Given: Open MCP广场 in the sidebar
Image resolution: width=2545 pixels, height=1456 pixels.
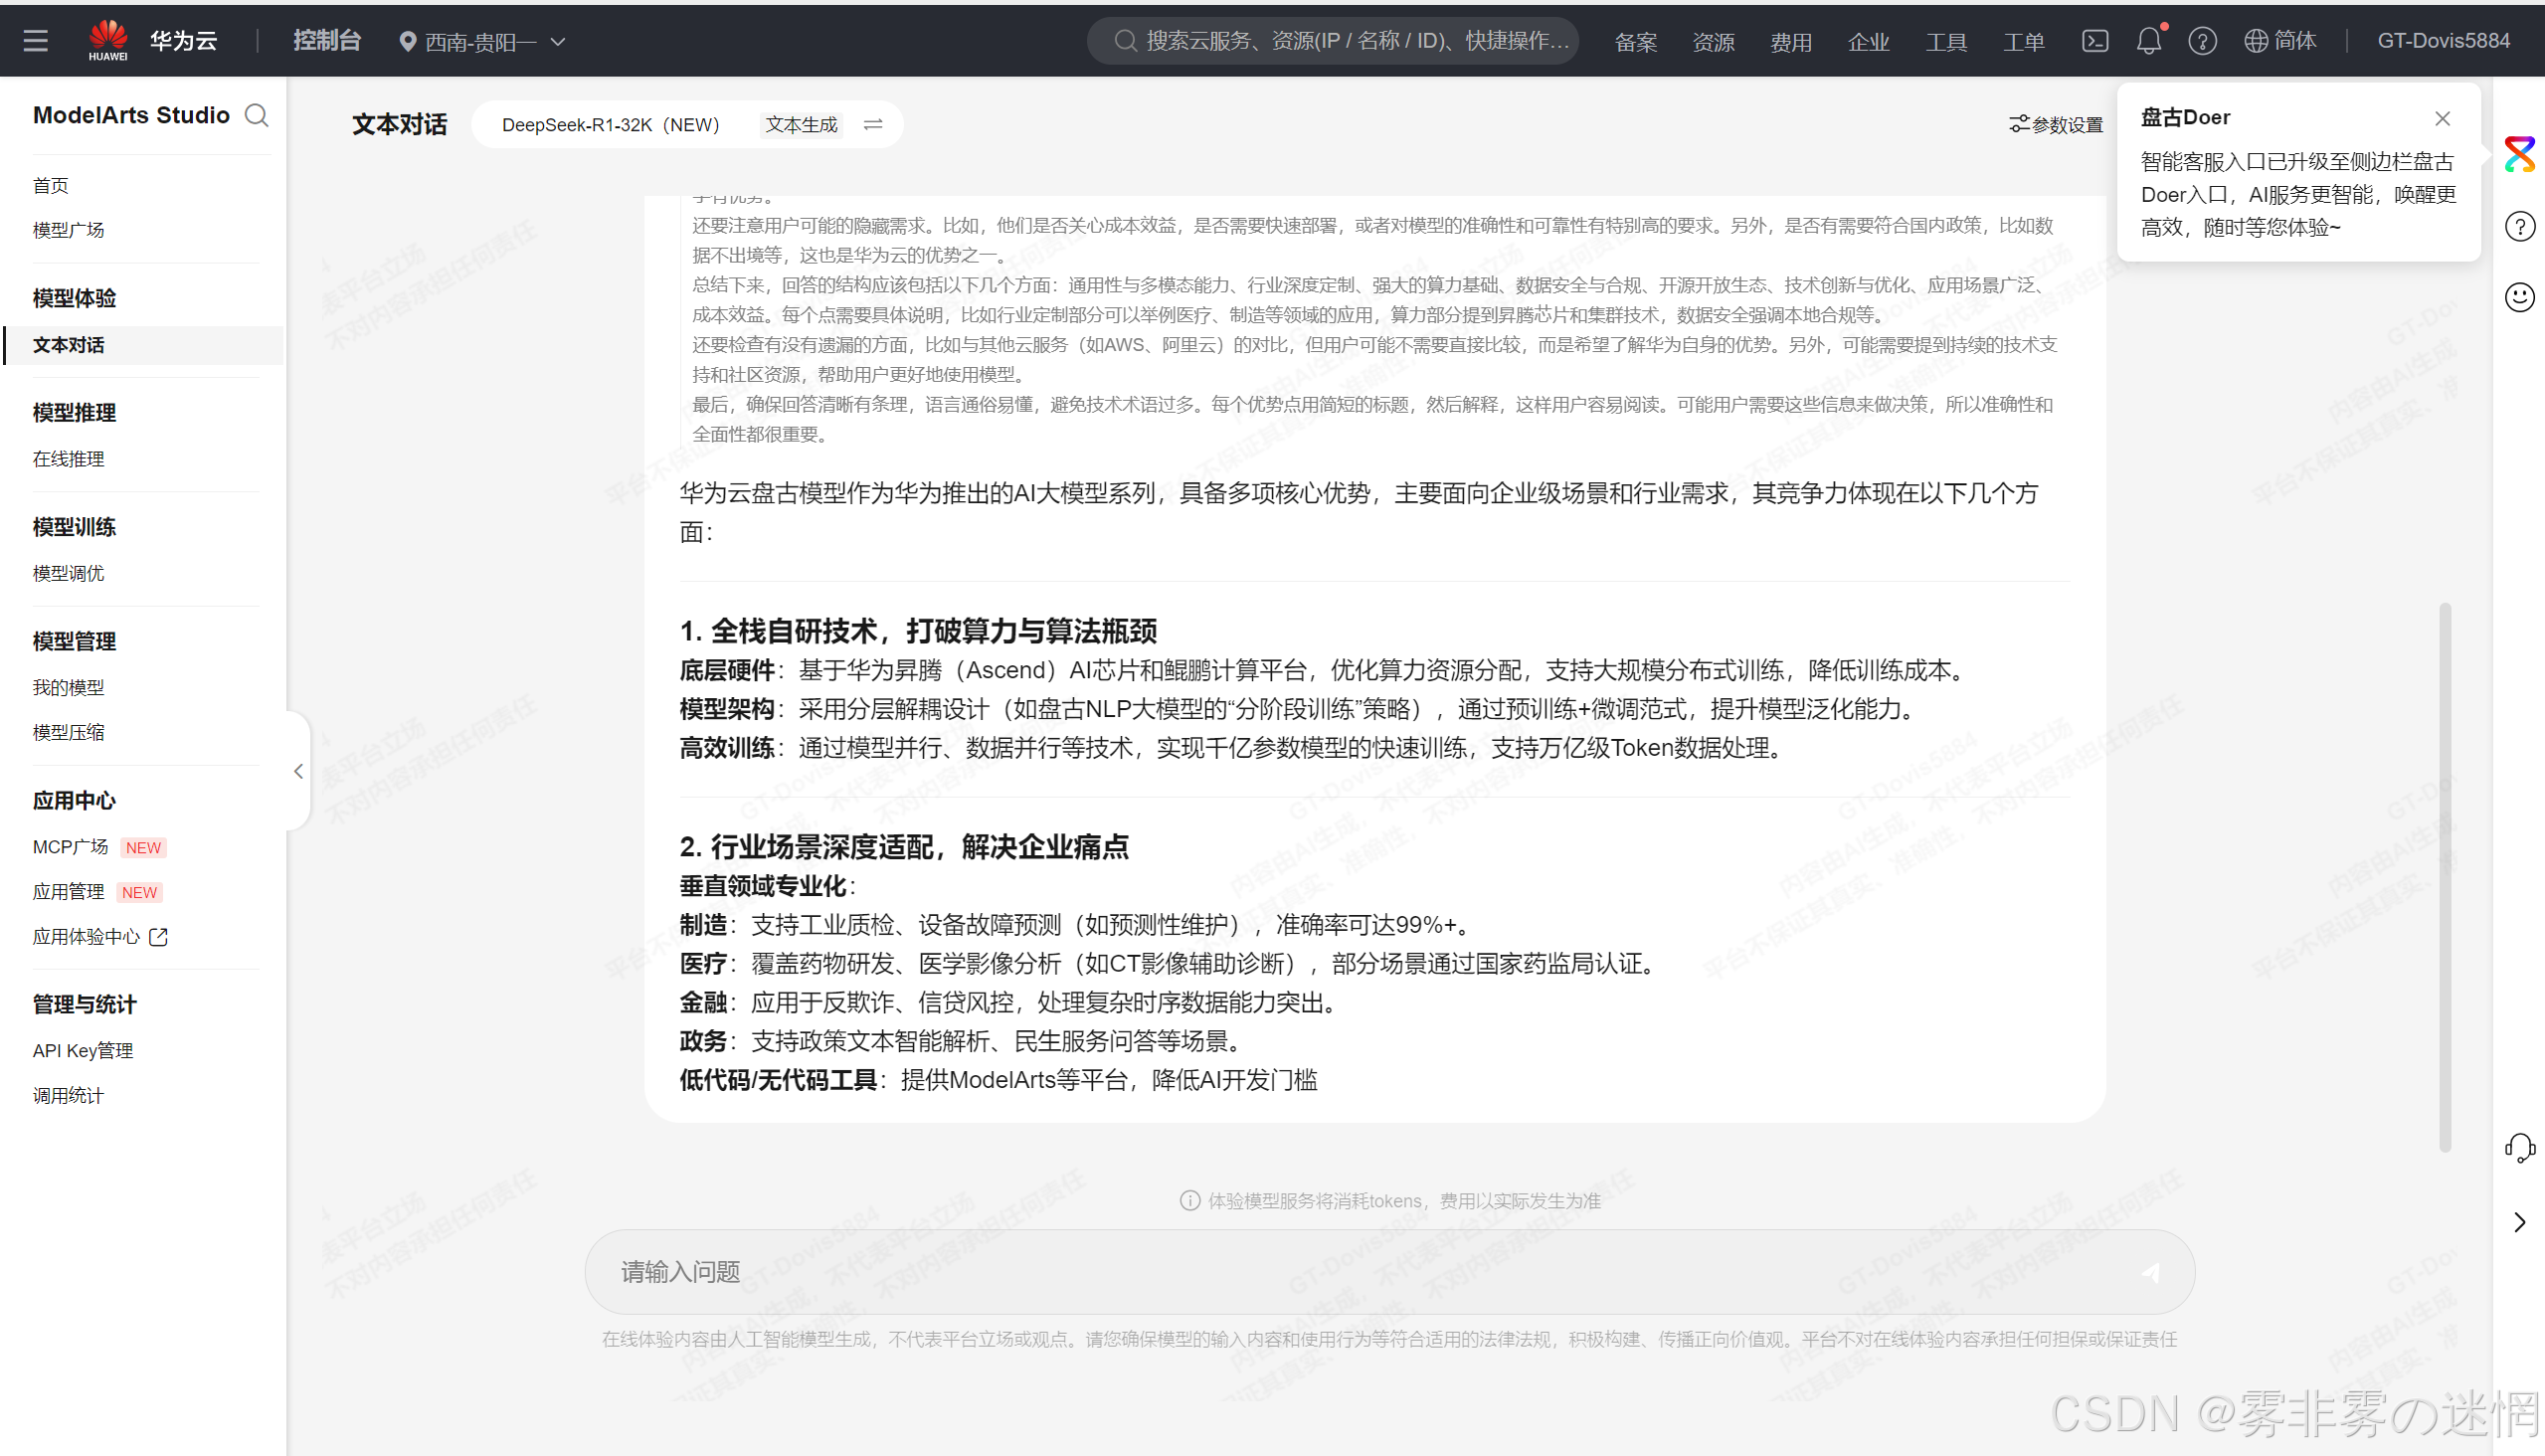Looking at the screenshot, I should point(71,847).
